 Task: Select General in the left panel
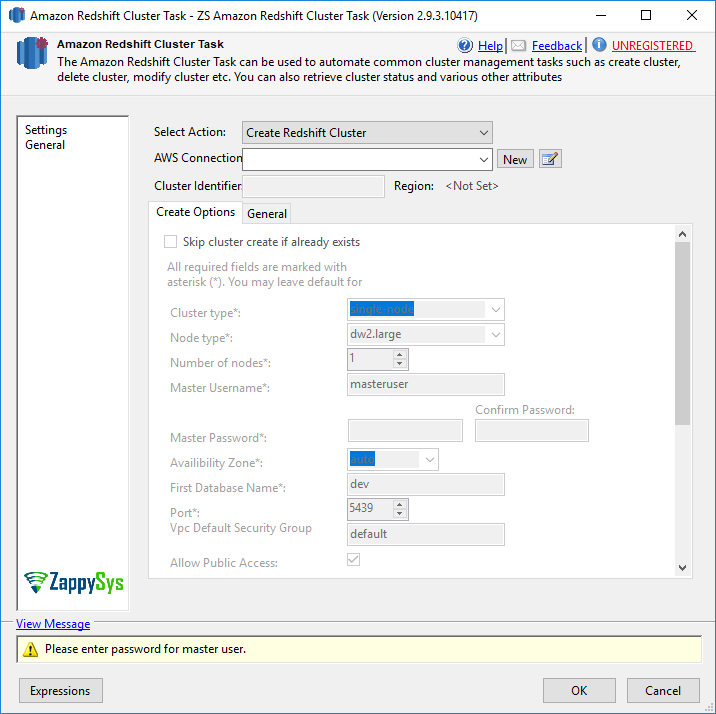[x=45, y=145]
